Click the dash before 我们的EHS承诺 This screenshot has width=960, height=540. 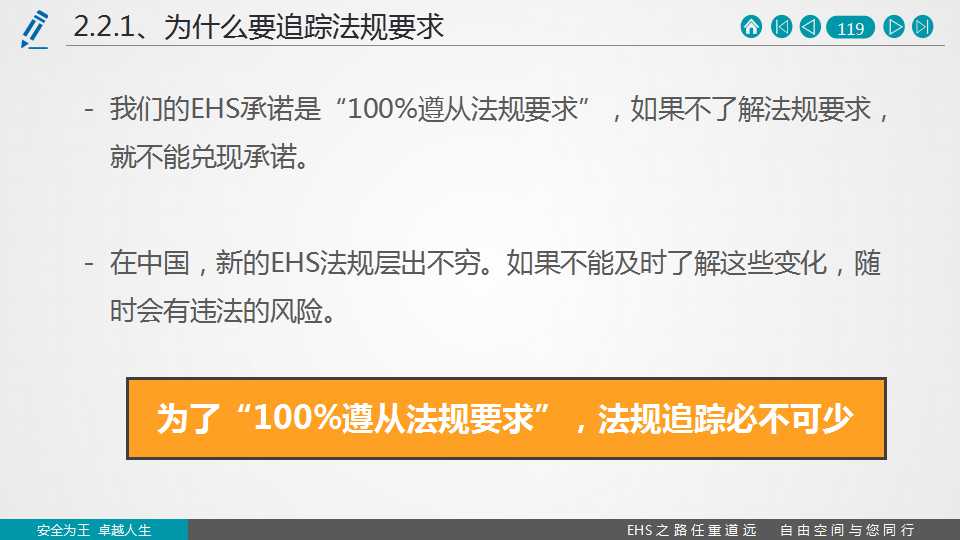[89, 111]
